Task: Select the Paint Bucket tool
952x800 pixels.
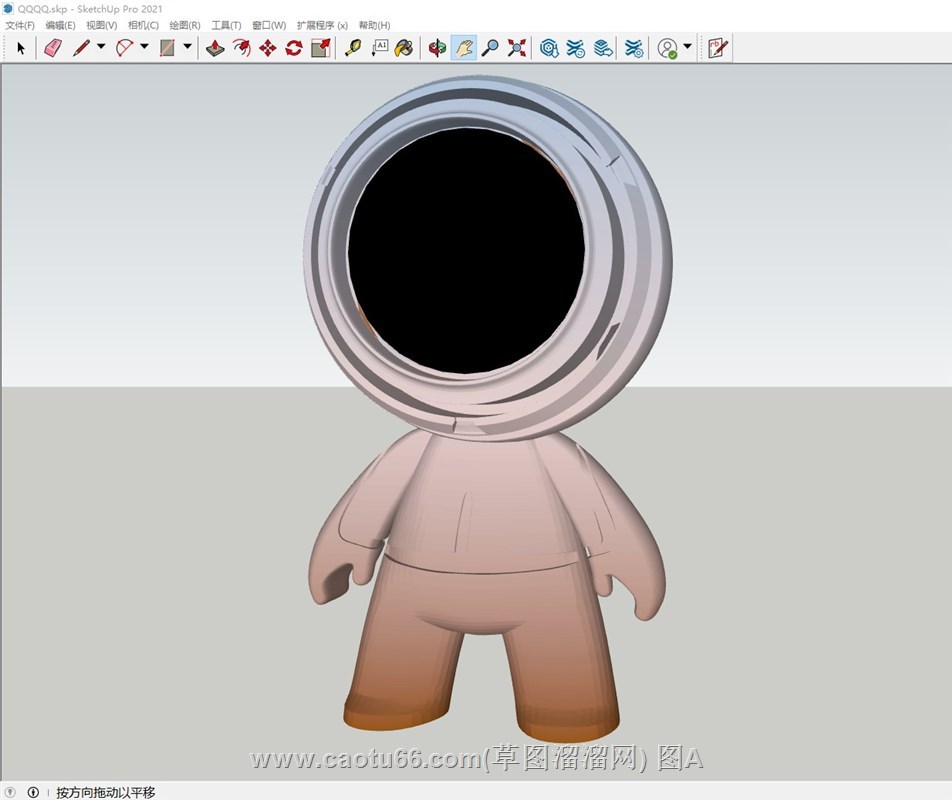Action: pos(403,47)
